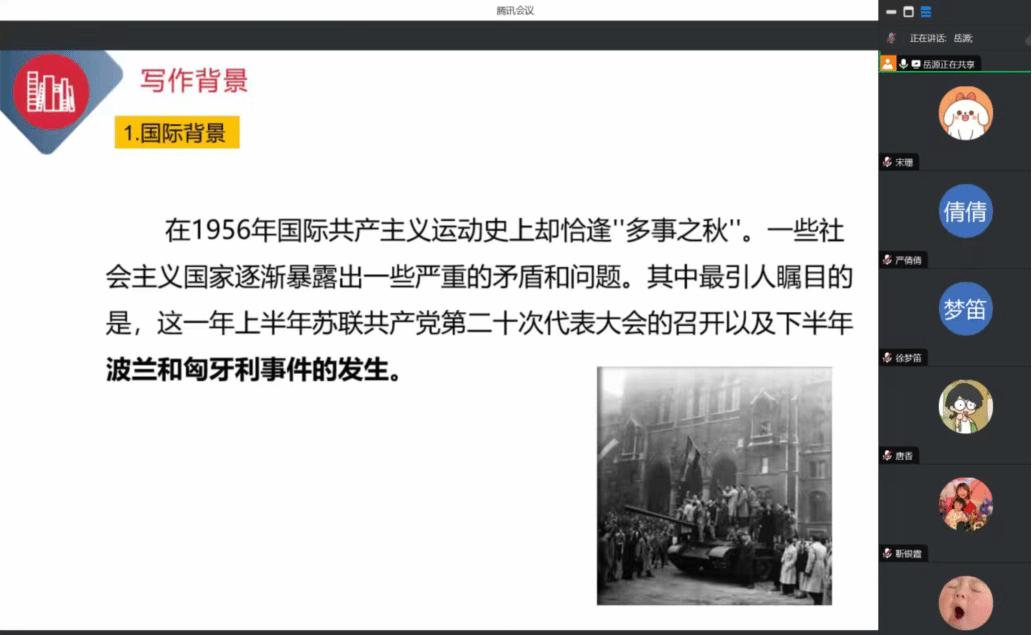Screen dimensions: 1032x635
Task: Select 靳银霞's photo avatar
Action: click(x=965, y=504)
